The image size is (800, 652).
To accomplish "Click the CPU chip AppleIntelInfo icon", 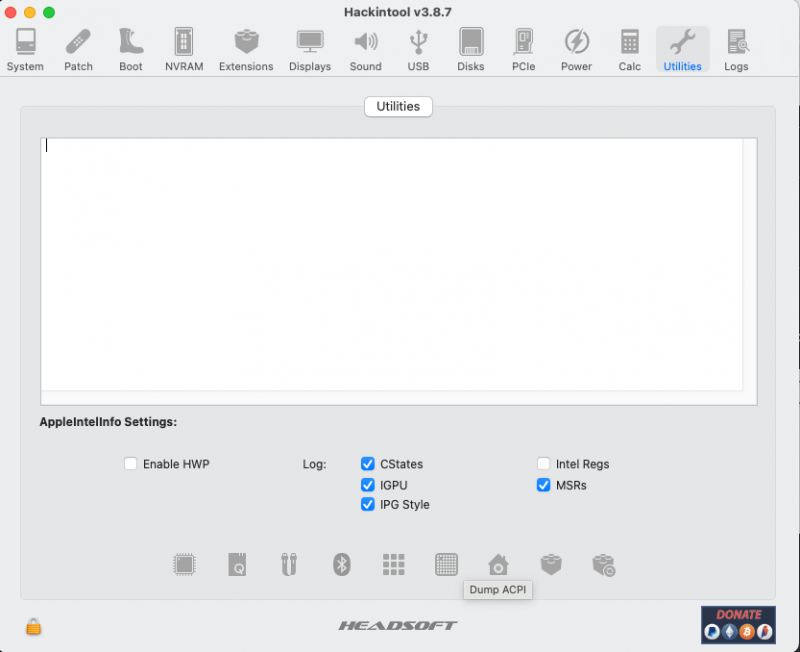I will pyautogui.click(x=184, y=564).
